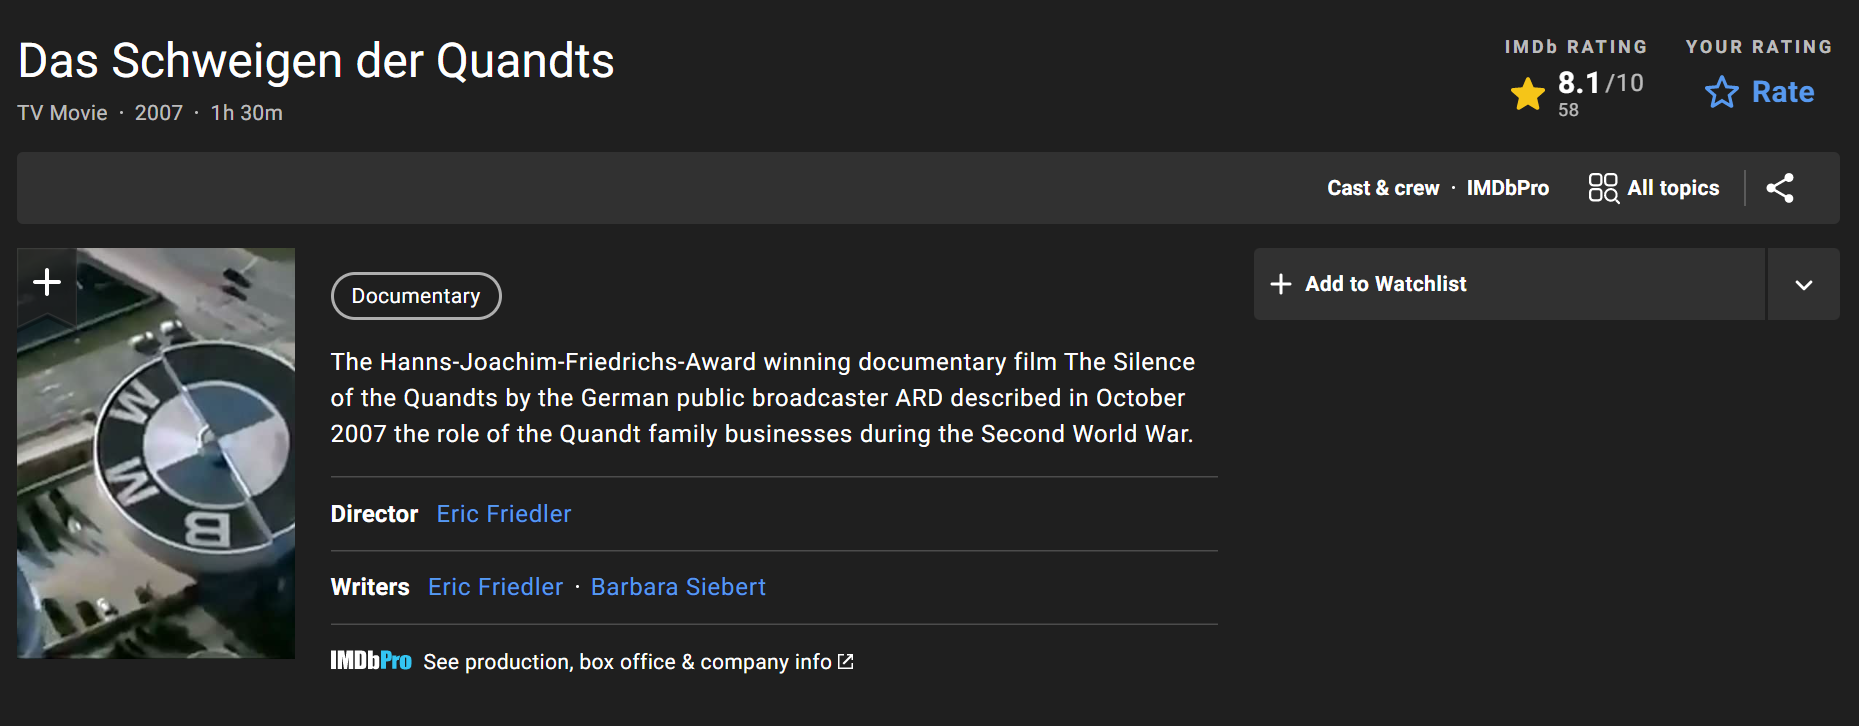Open director Eric Friedler's page
The height and width of the screenshot is (726, 1859).
pyautogui.click(x=504, y=514)
